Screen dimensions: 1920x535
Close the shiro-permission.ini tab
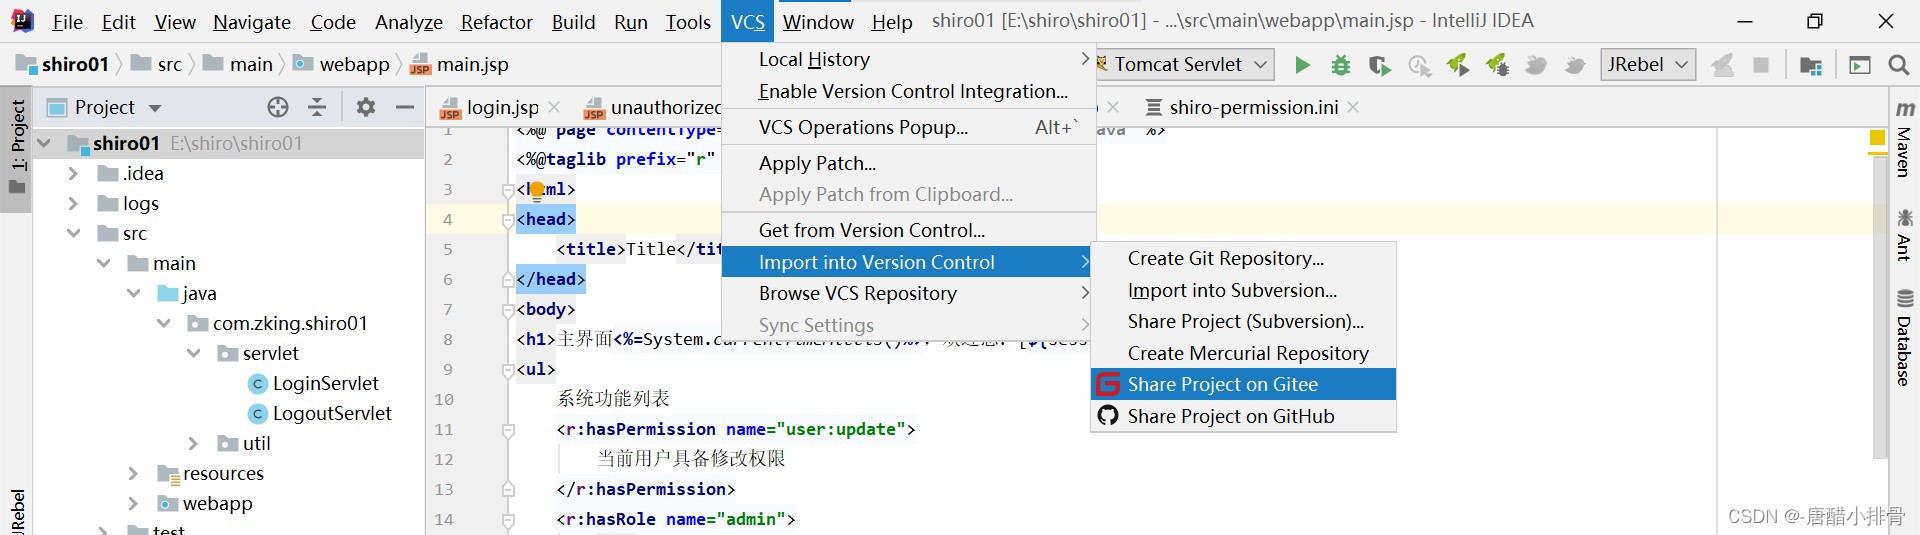click(x=1353, y=107)
